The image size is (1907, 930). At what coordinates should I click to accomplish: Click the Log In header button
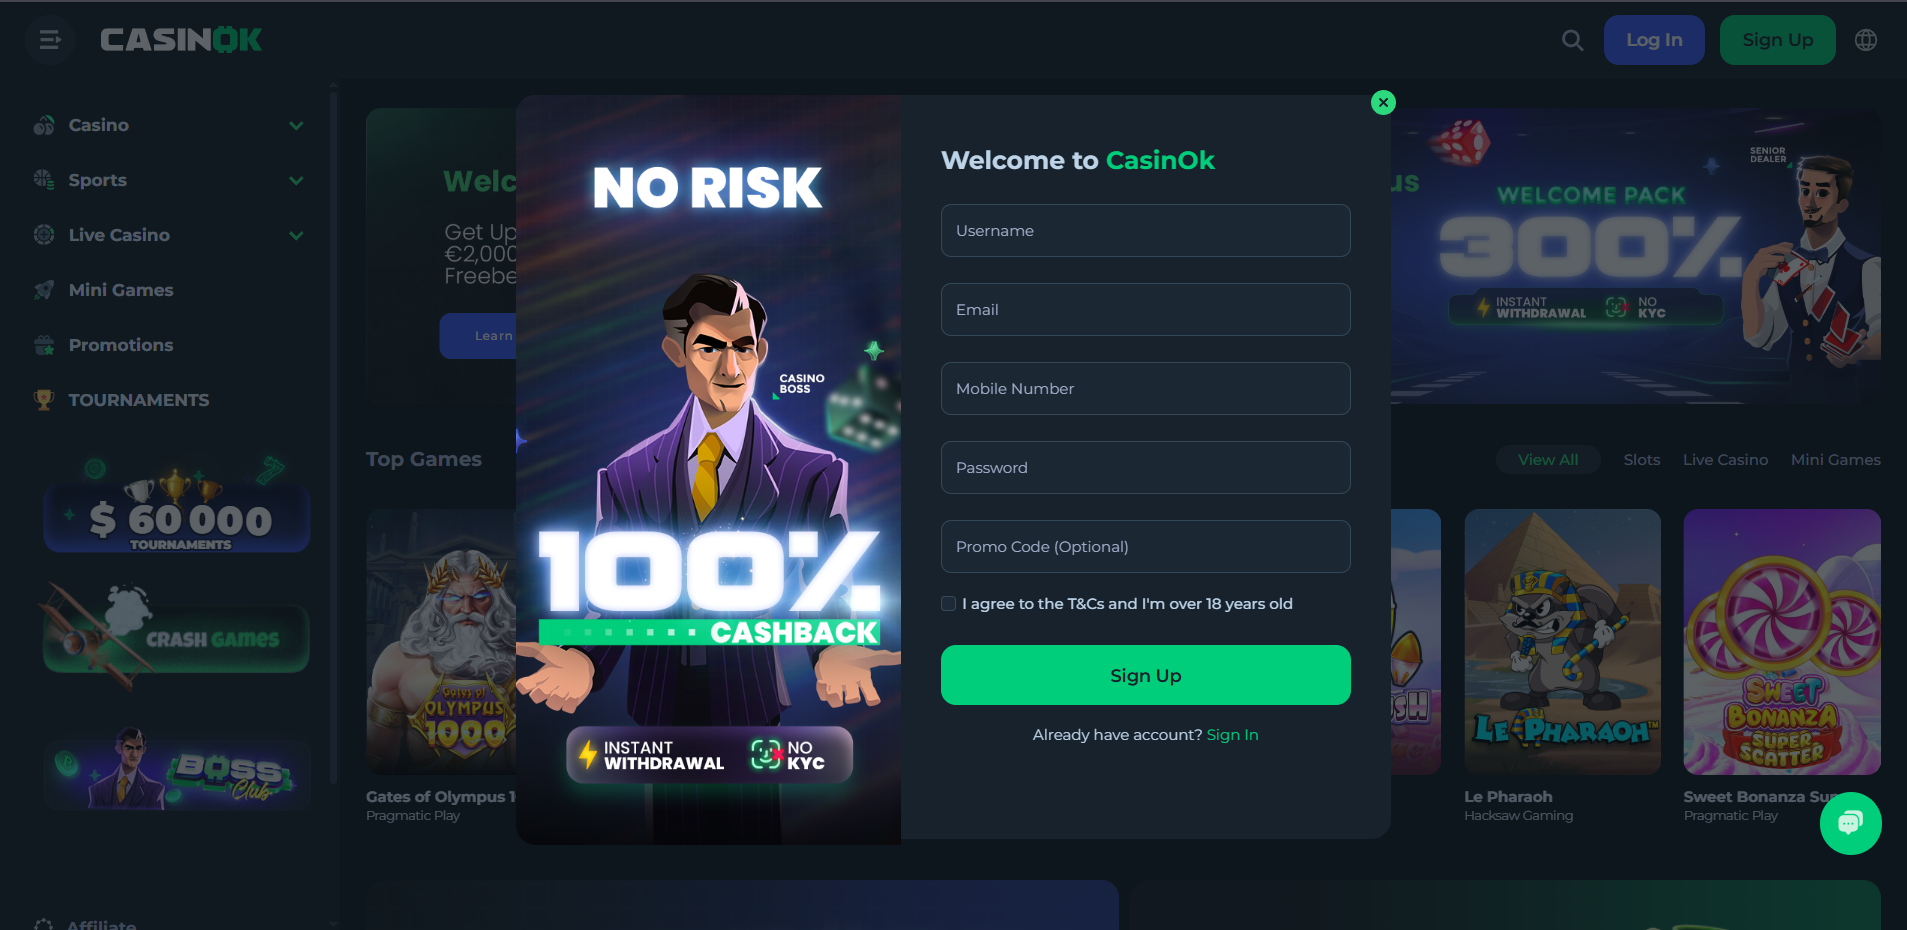click(1654, 40)
